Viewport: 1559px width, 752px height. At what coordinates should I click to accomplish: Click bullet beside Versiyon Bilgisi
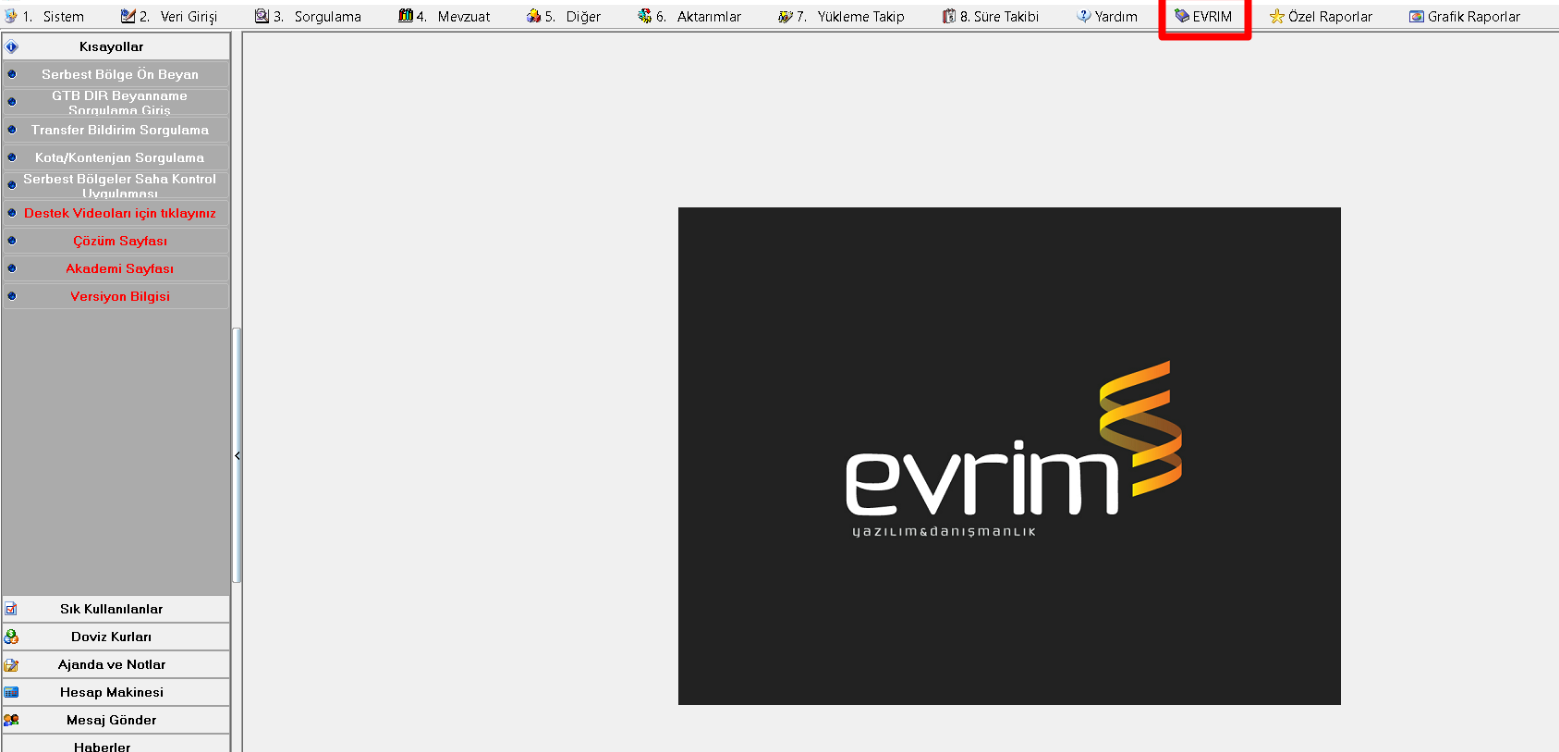[12, 296]
